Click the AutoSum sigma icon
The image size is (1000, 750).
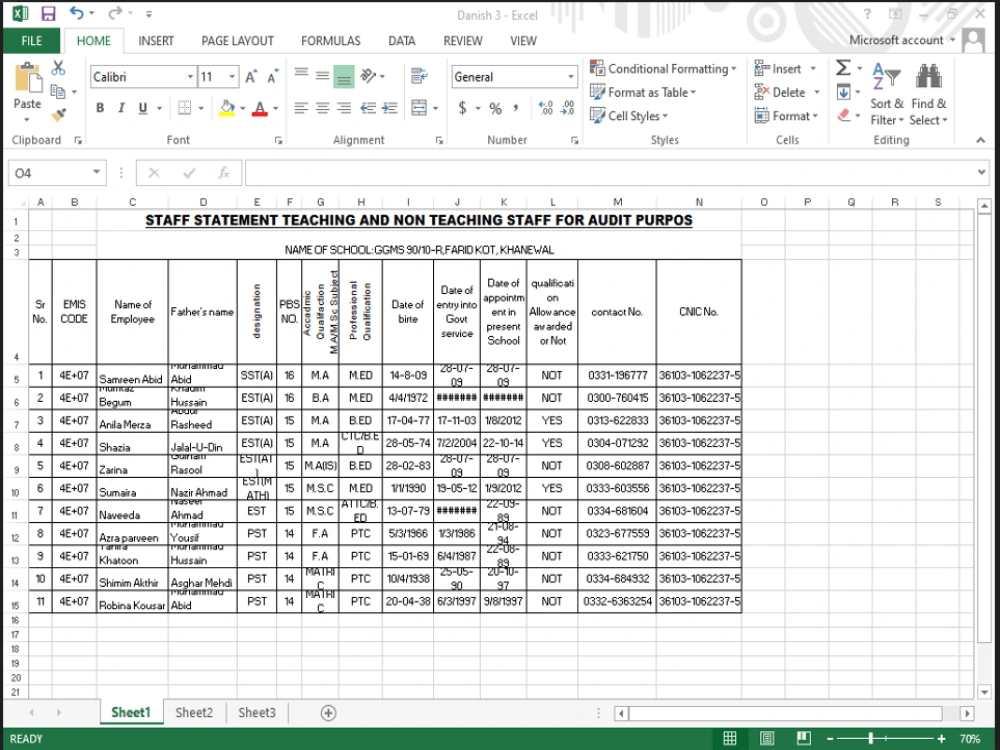[843, 67]
